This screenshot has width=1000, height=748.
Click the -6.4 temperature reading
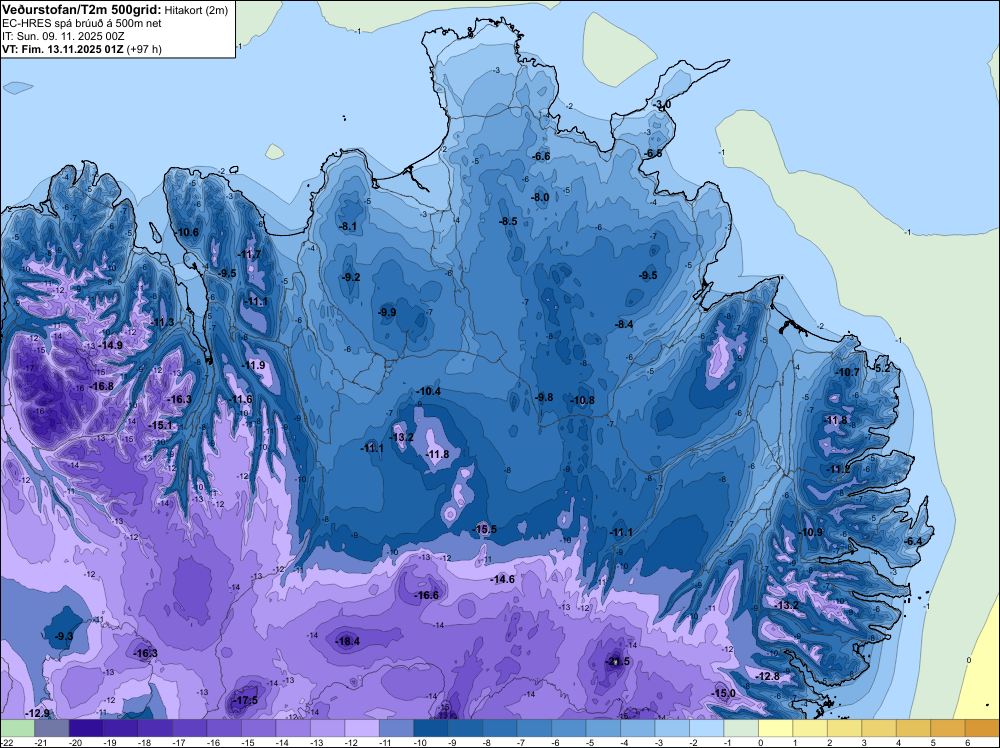click(x=913, y=541)
